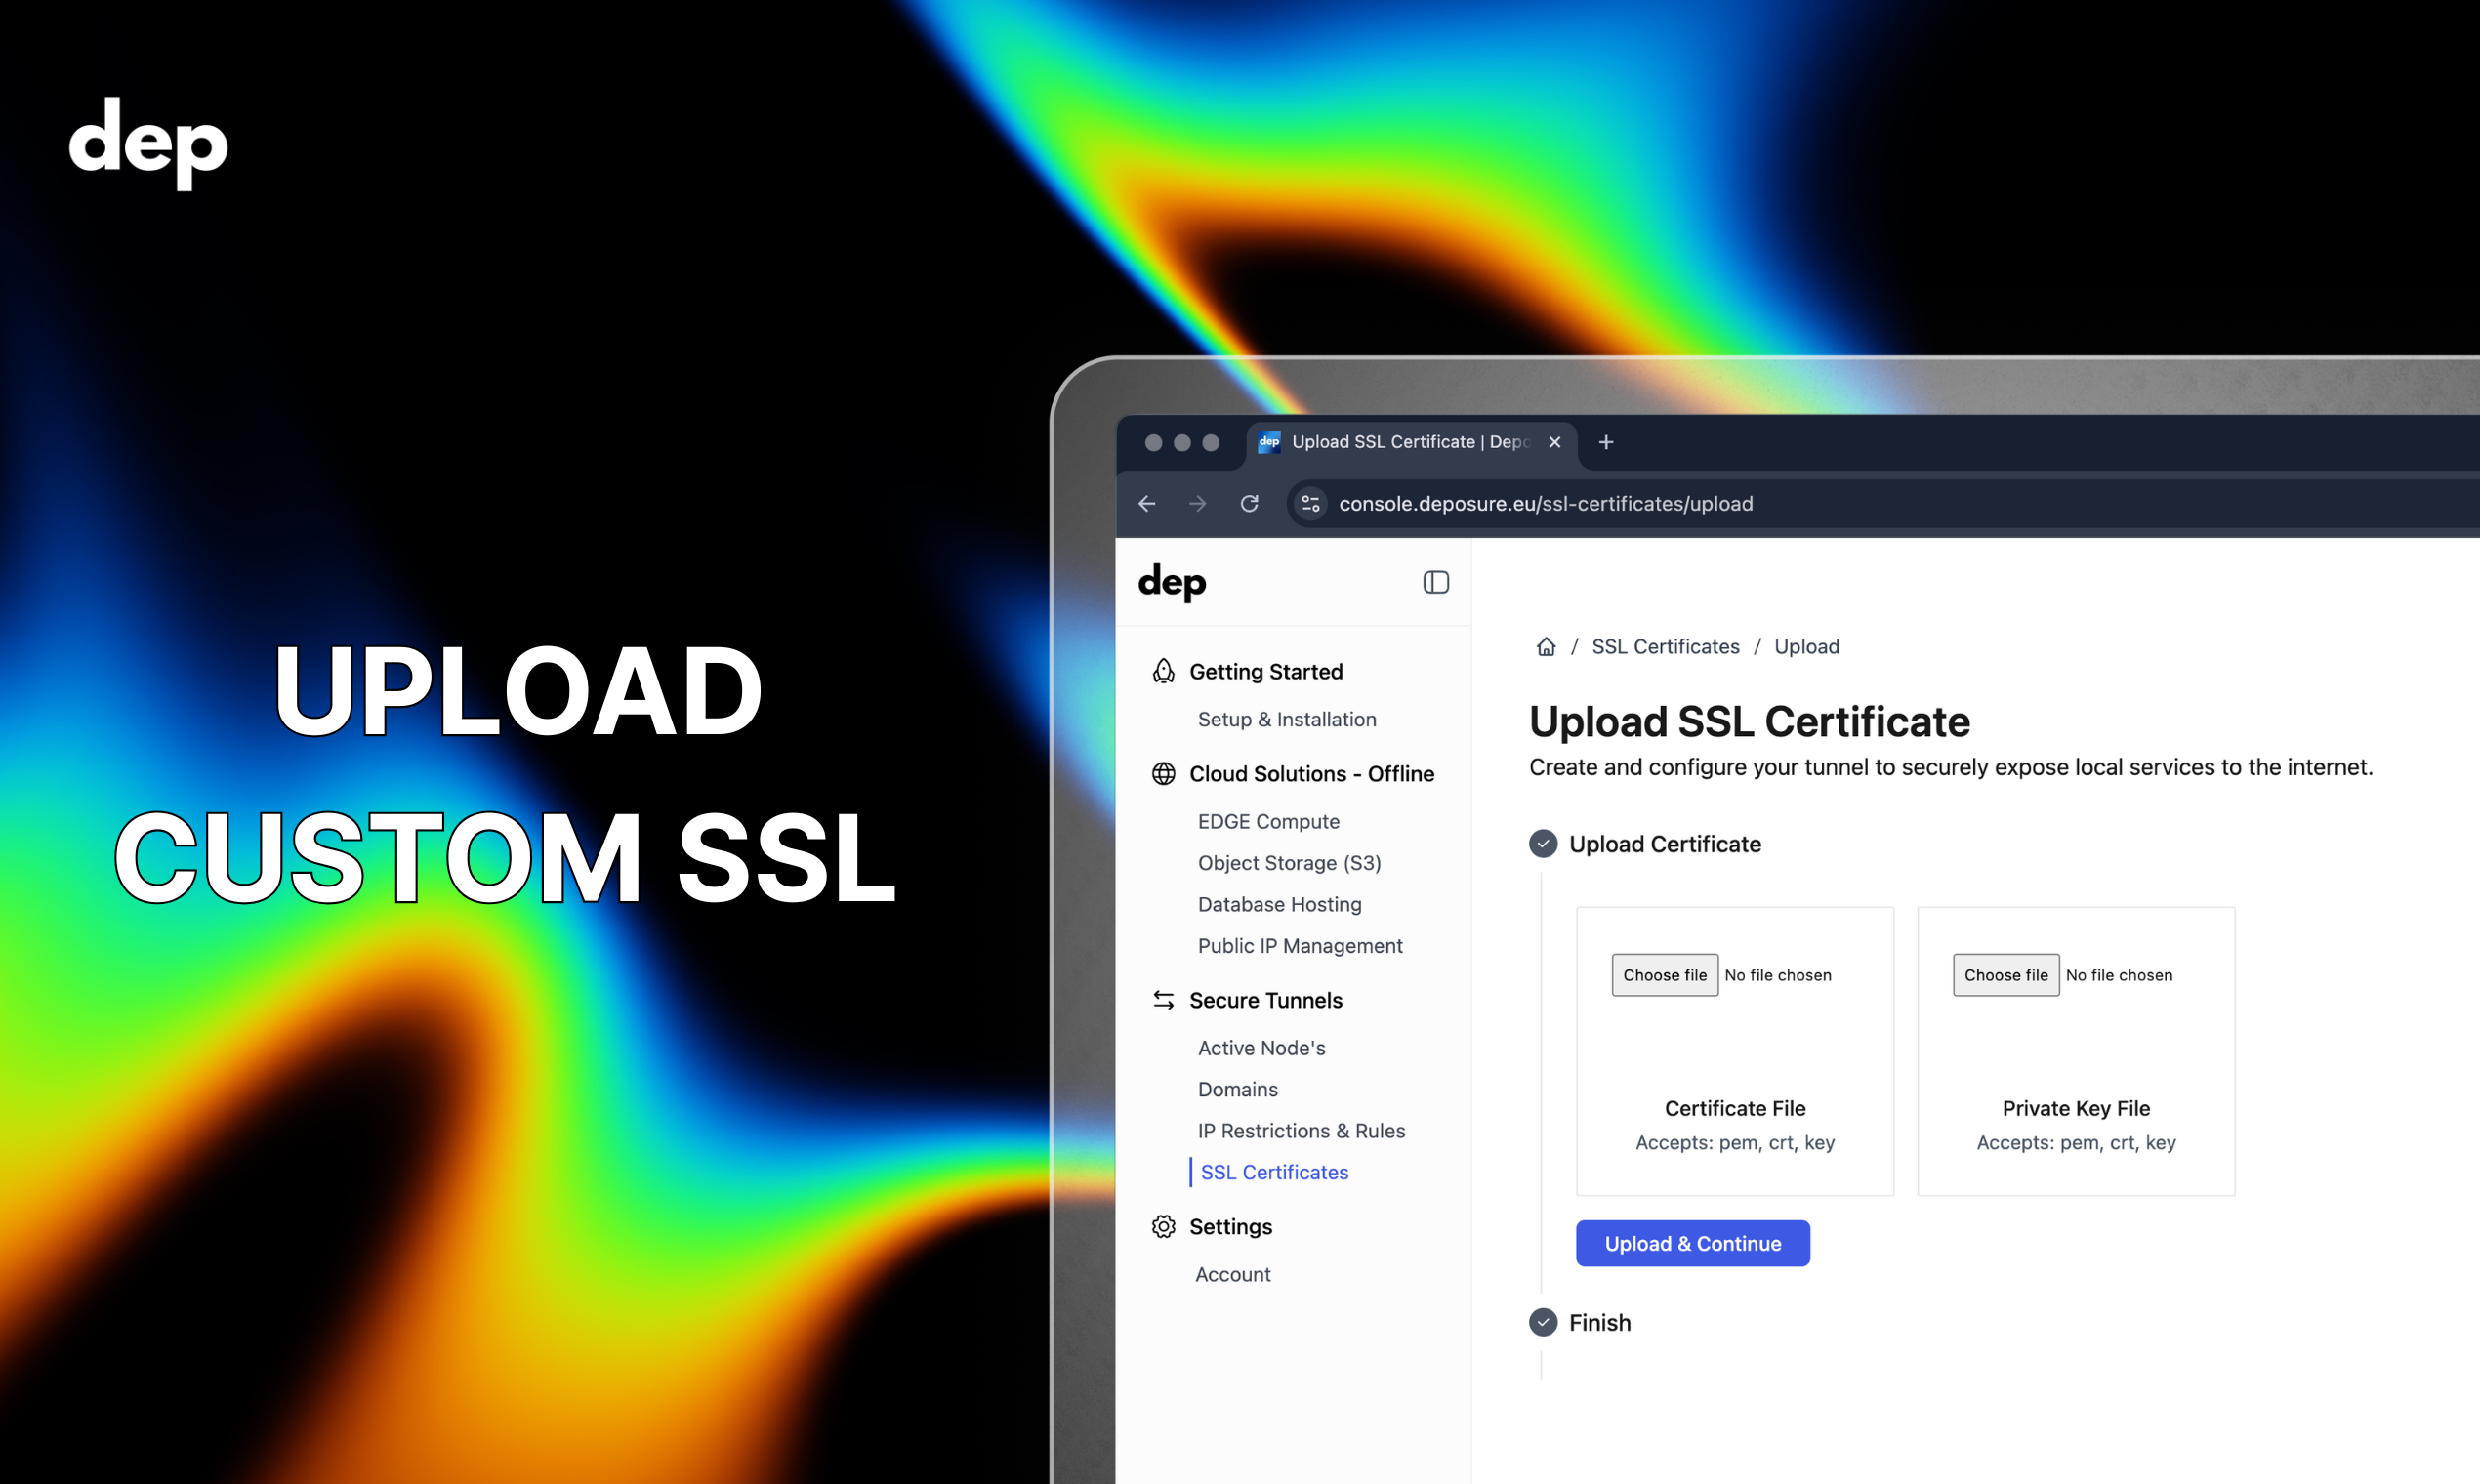2480x1484 pixels.
Task: Open Object Storage (S3)
Action: tap(1290, 862)
